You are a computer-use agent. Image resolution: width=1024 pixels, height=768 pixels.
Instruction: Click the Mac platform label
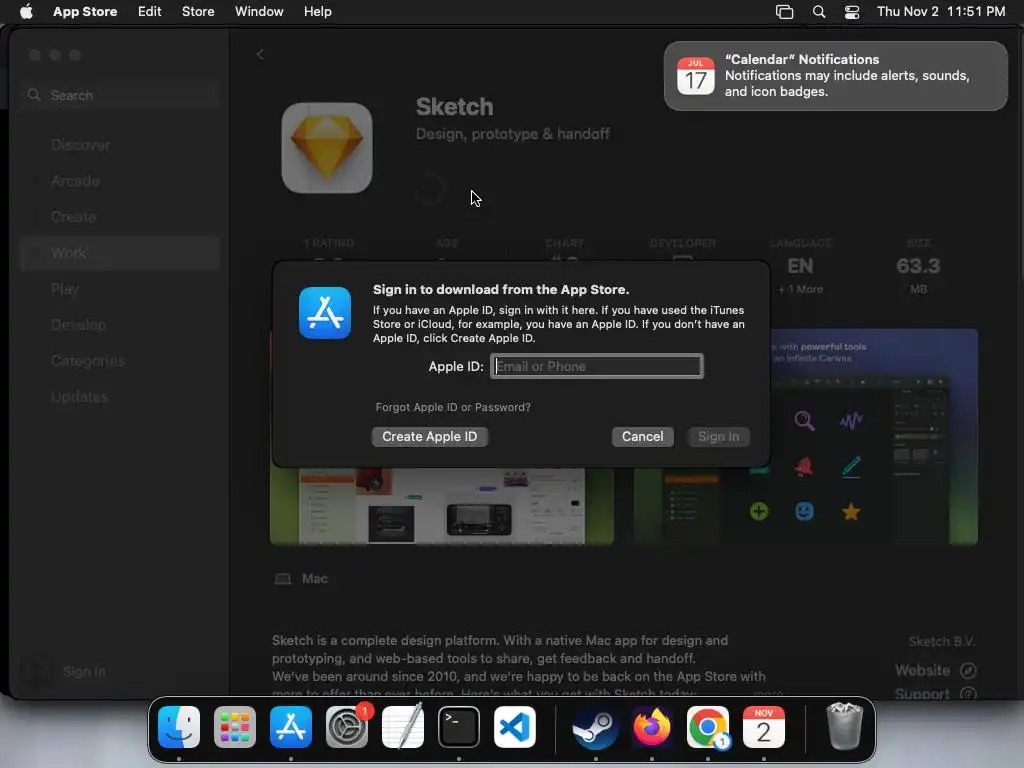point(314,579)
